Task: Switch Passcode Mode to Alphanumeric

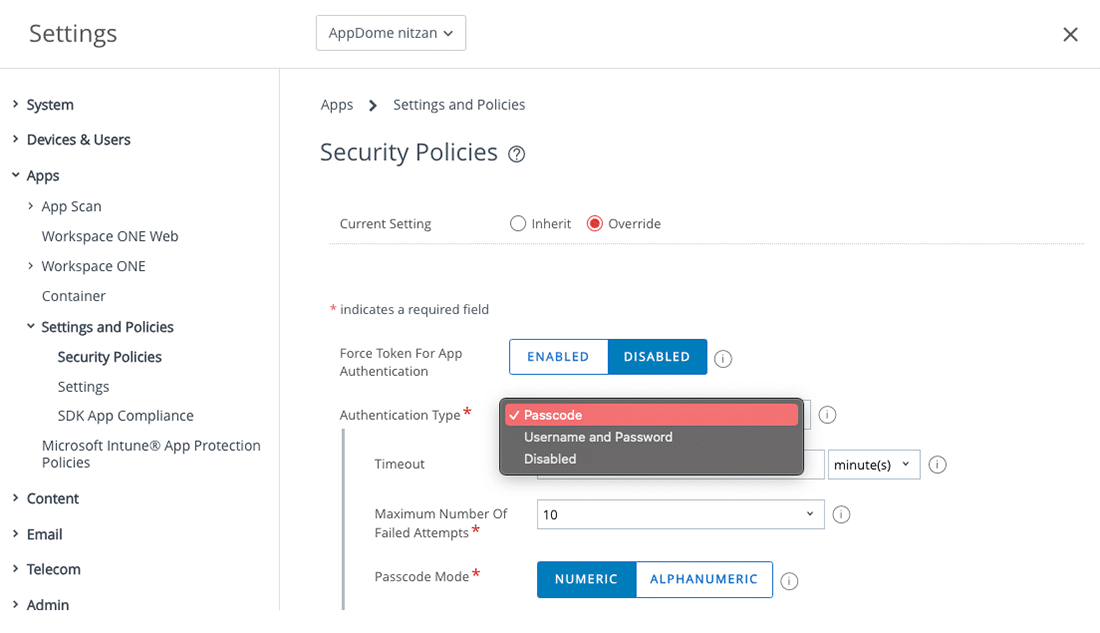Action: click(x=704, y=579)
